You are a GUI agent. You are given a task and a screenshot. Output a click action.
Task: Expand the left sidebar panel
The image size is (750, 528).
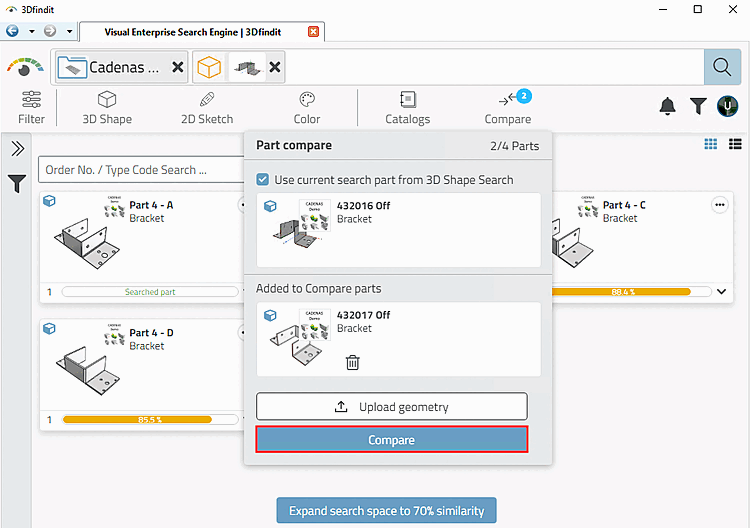pos(17,149)
